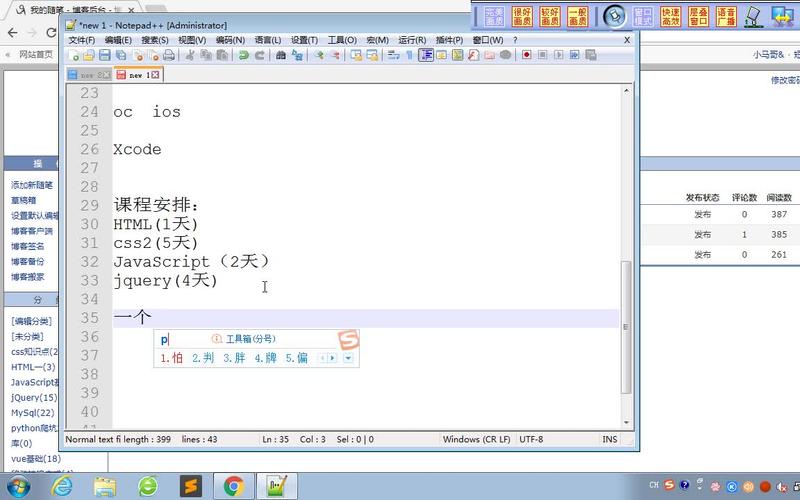Click the Stop Recording macro icon

542,55
